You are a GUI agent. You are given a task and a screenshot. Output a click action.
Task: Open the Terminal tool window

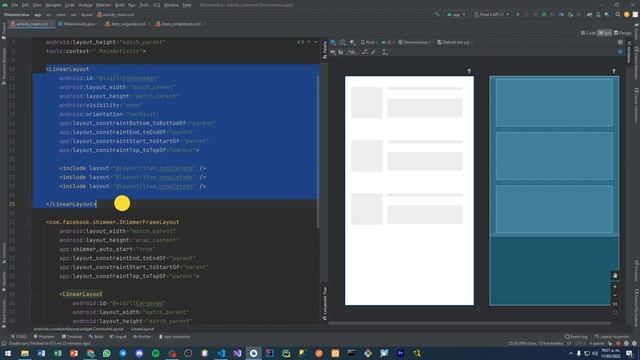72,337
